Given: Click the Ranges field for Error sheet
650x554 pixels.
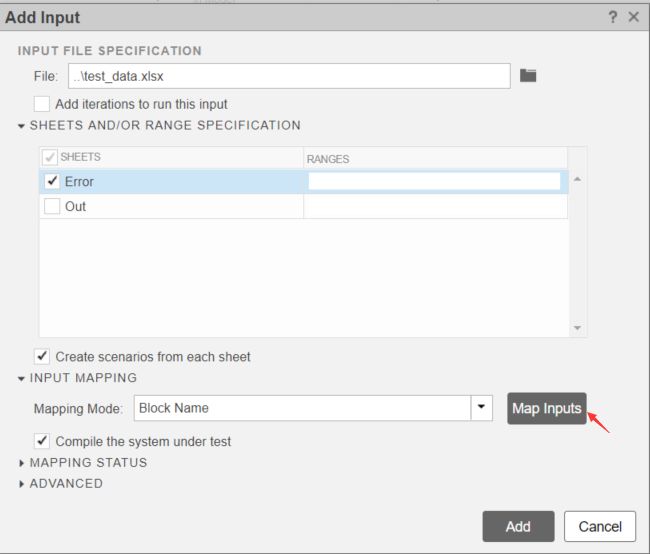Looking at the screenshot, I should coord(434,181).
